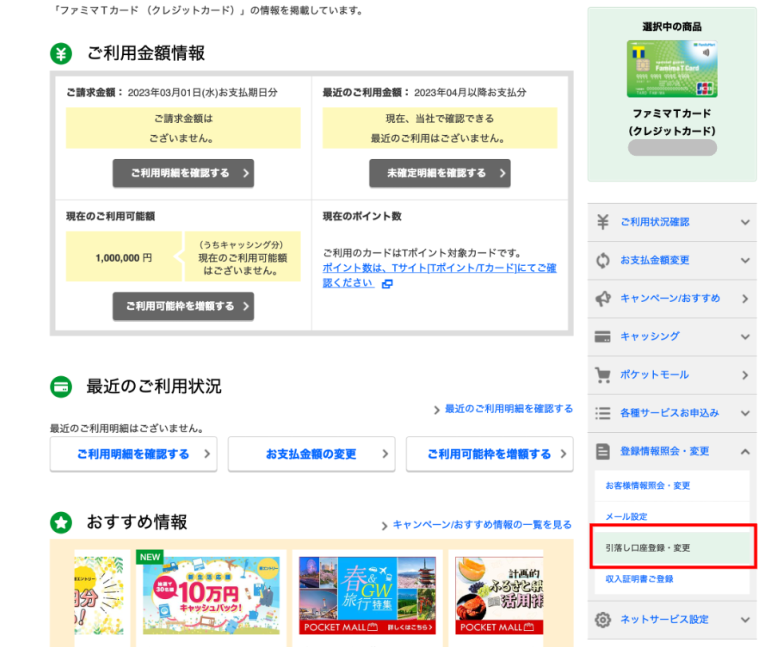Click the yen icon beside ご利用状況確認
The width and height of the screenshot is (780, 647).
603,222
